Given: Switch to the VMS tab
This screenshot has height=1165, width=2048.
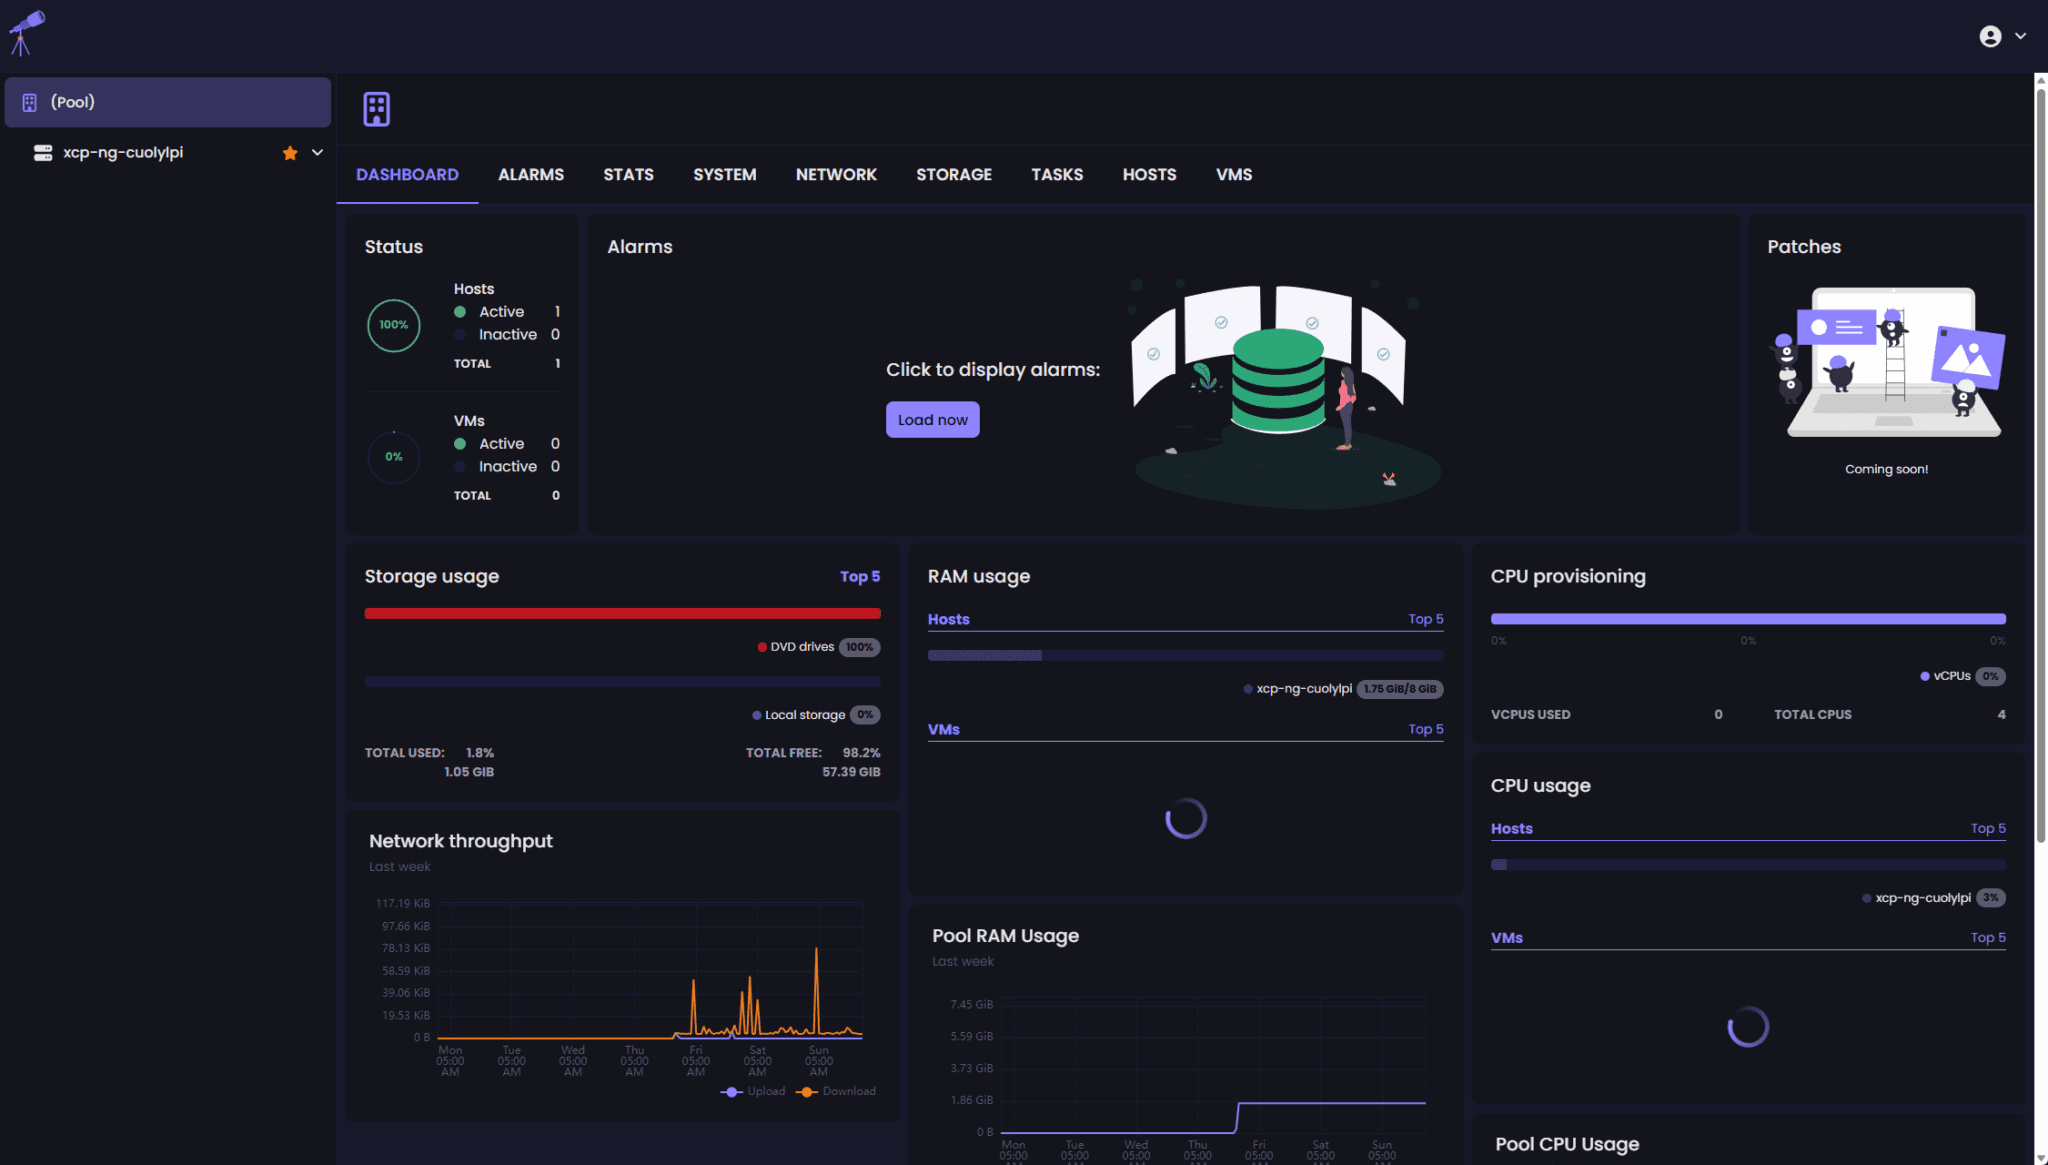Looking at the screenshot, I should point(1234,174).
